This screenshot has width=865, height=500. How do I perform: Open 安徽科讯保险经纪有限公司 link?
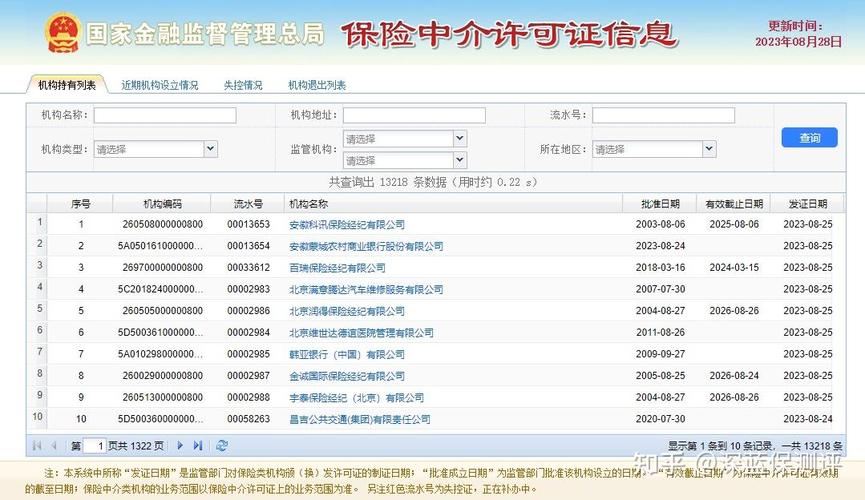347,225
